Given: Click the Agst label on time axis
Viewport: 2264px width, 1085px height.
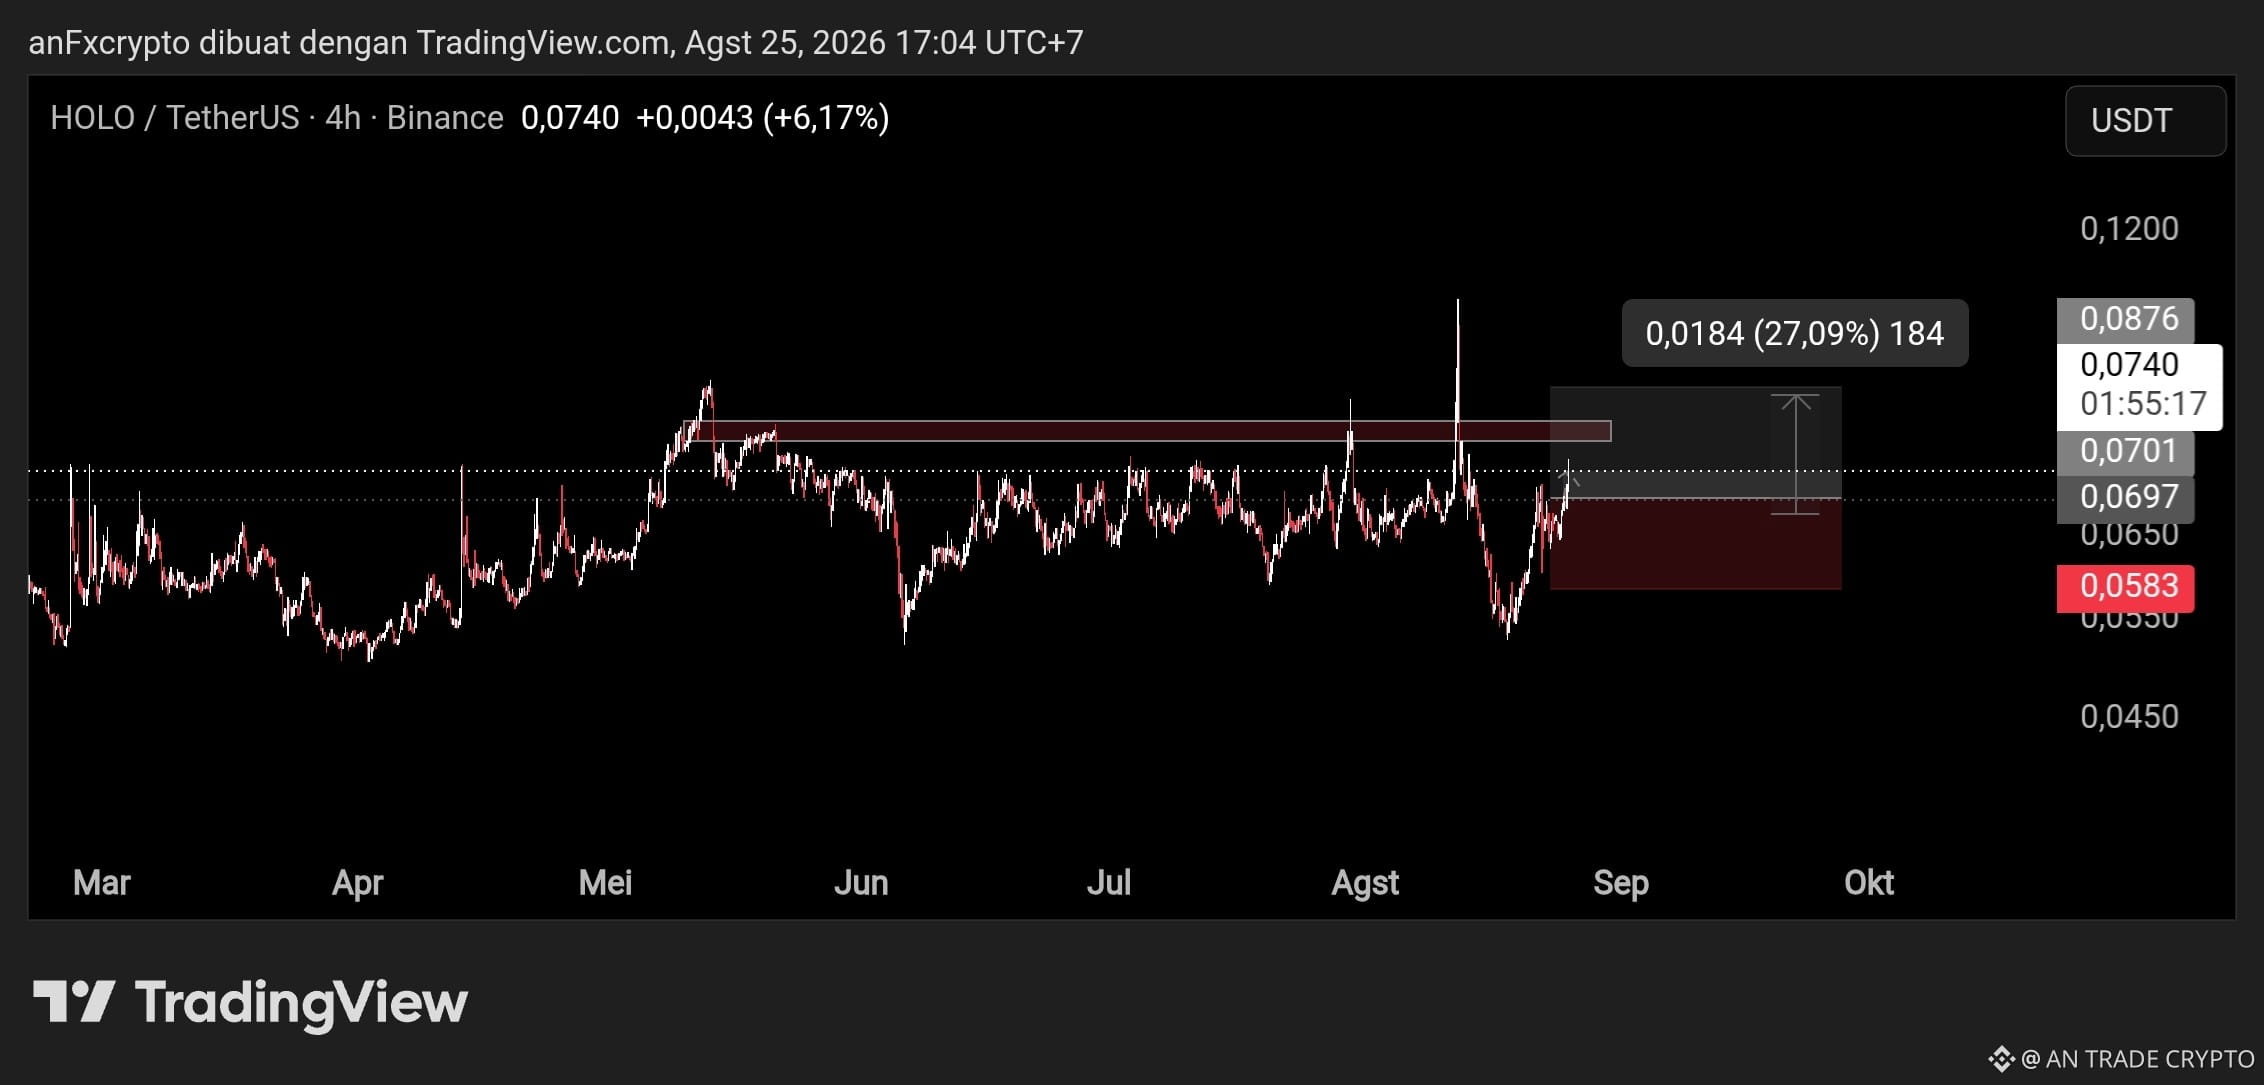Looking at the screenshot, I should (x=1365, y=883).
